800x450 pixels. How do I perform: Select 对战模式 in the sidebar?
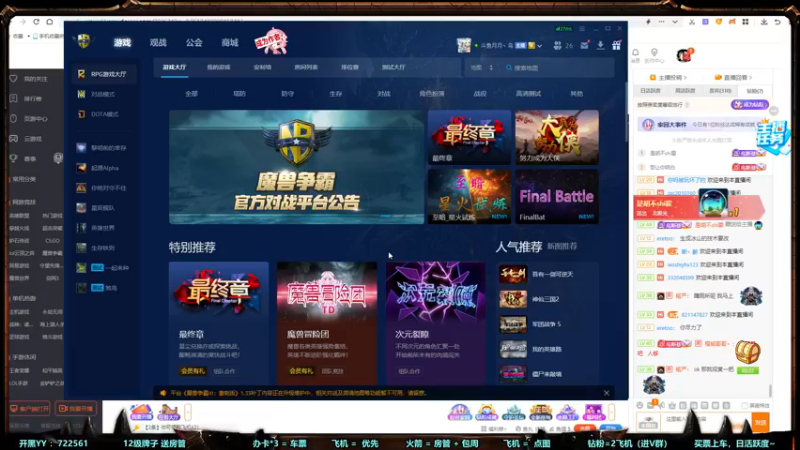coord(104,94)
